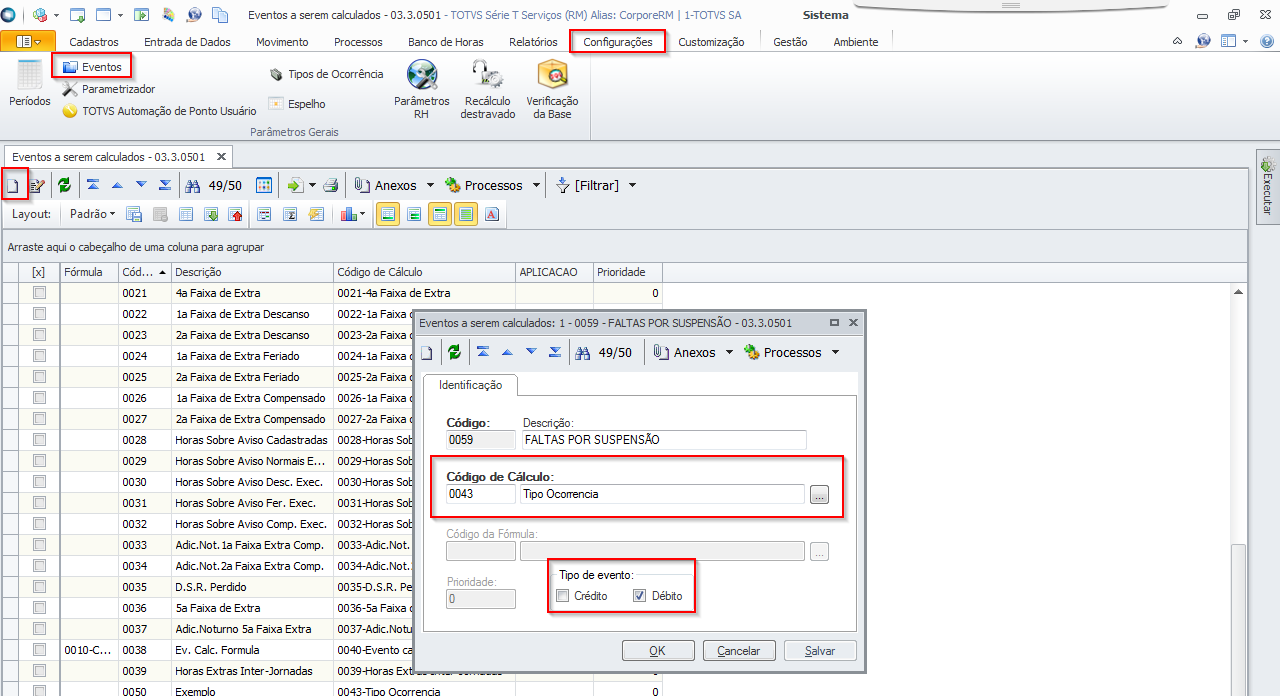Image resolution: width=1280 pixels, height=696 pixels.
Task: Tick checkbox for row 0039
Action: click(x=39, y=671)
